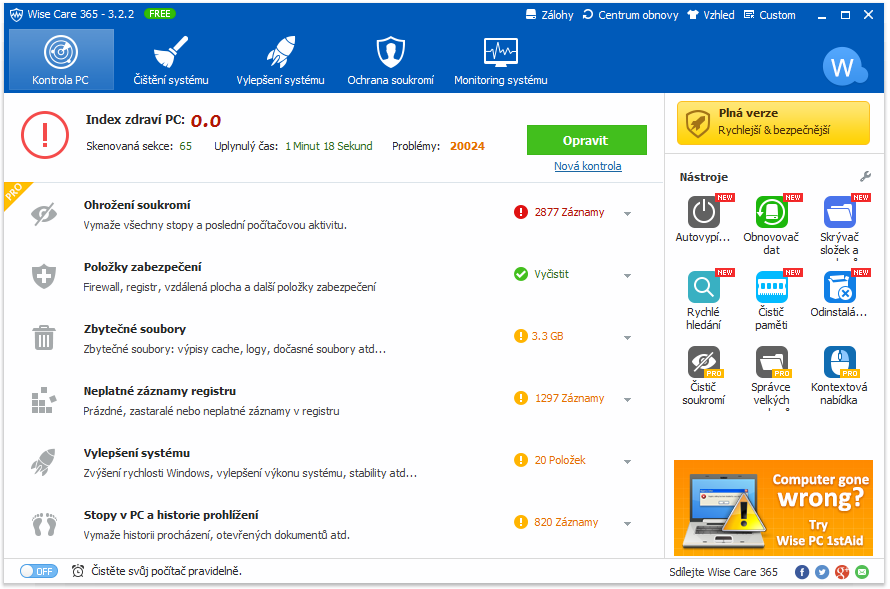The height and width of the screenshot is (589, 890).
Task: Click the Plná verze upgrade button
Action: [773, 123]
